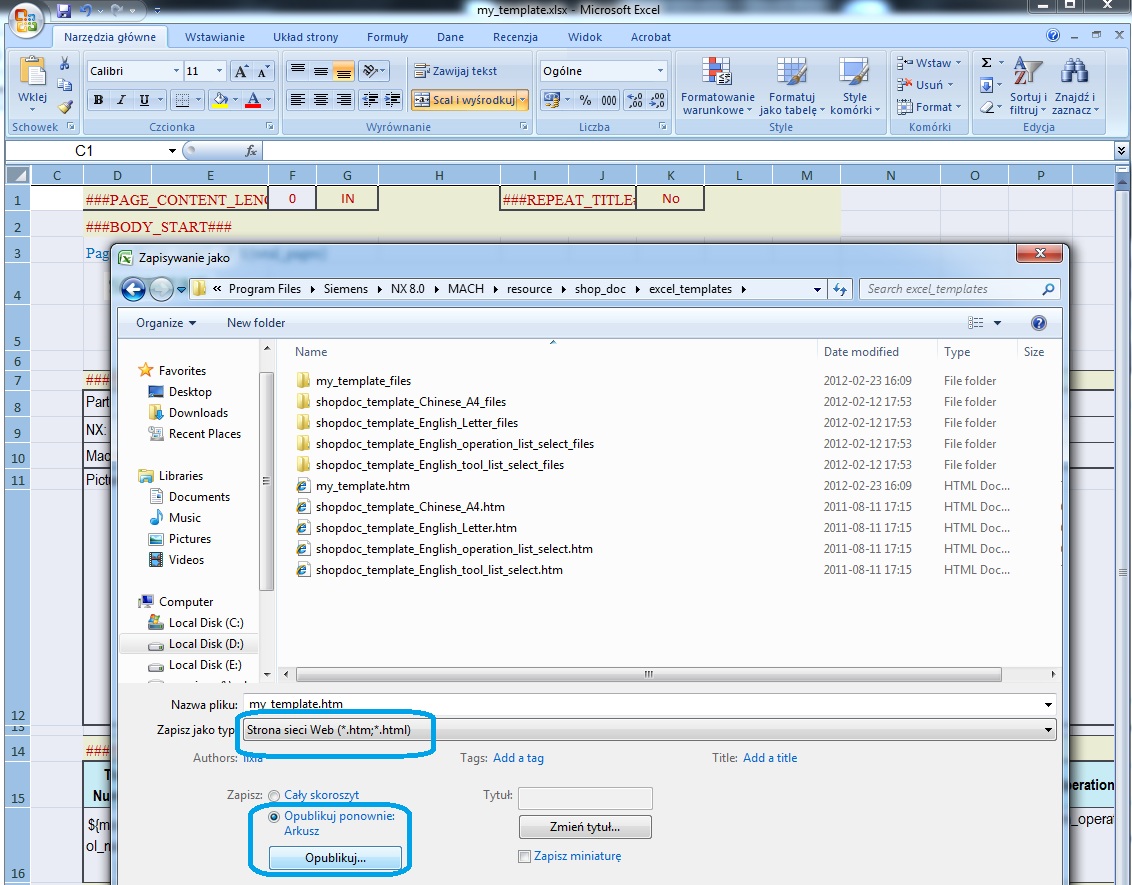Check Zapisz miniaturę checkbox

click(x=525, y=856)
